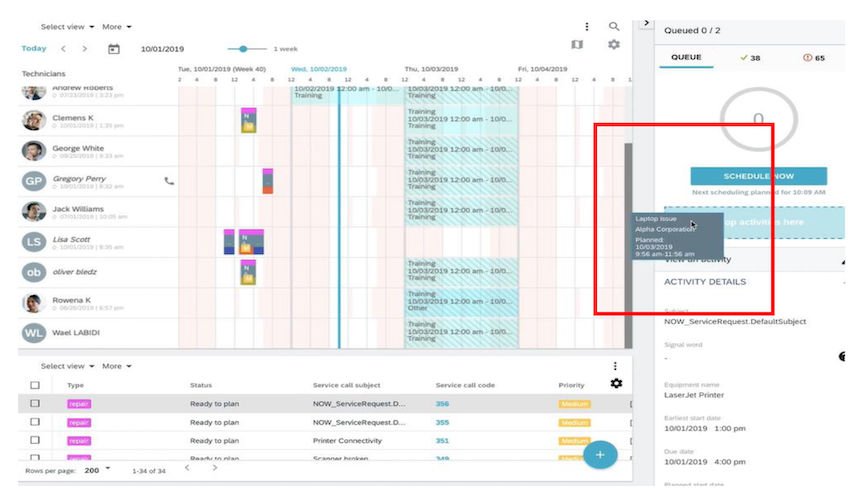
Task: Toggle the select-all checkbox in table header
Action: pos(35,385)
